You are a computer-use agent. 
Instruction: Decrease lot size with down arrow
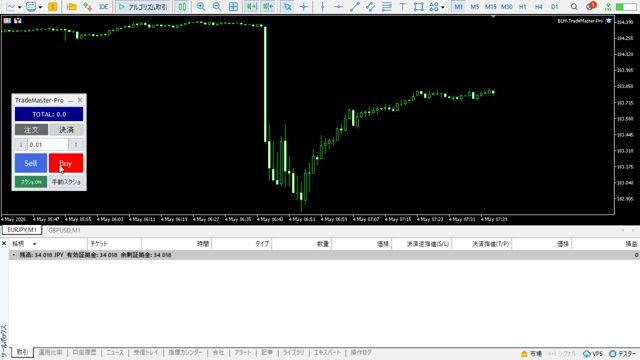[x=21, y=144]
